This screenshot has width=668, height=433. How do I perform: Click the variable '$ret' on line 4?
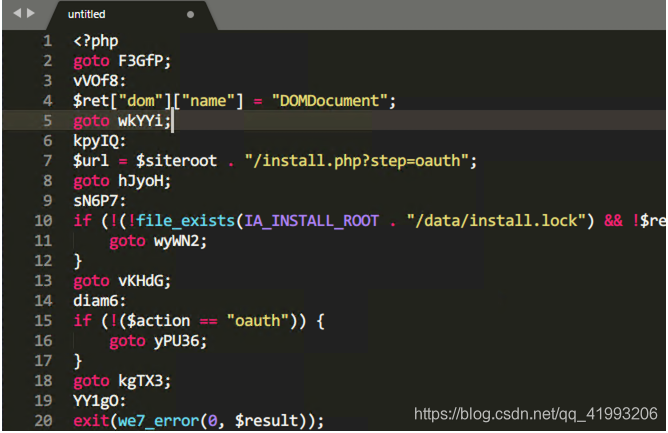pyautogui.click(x=91, y=101)
